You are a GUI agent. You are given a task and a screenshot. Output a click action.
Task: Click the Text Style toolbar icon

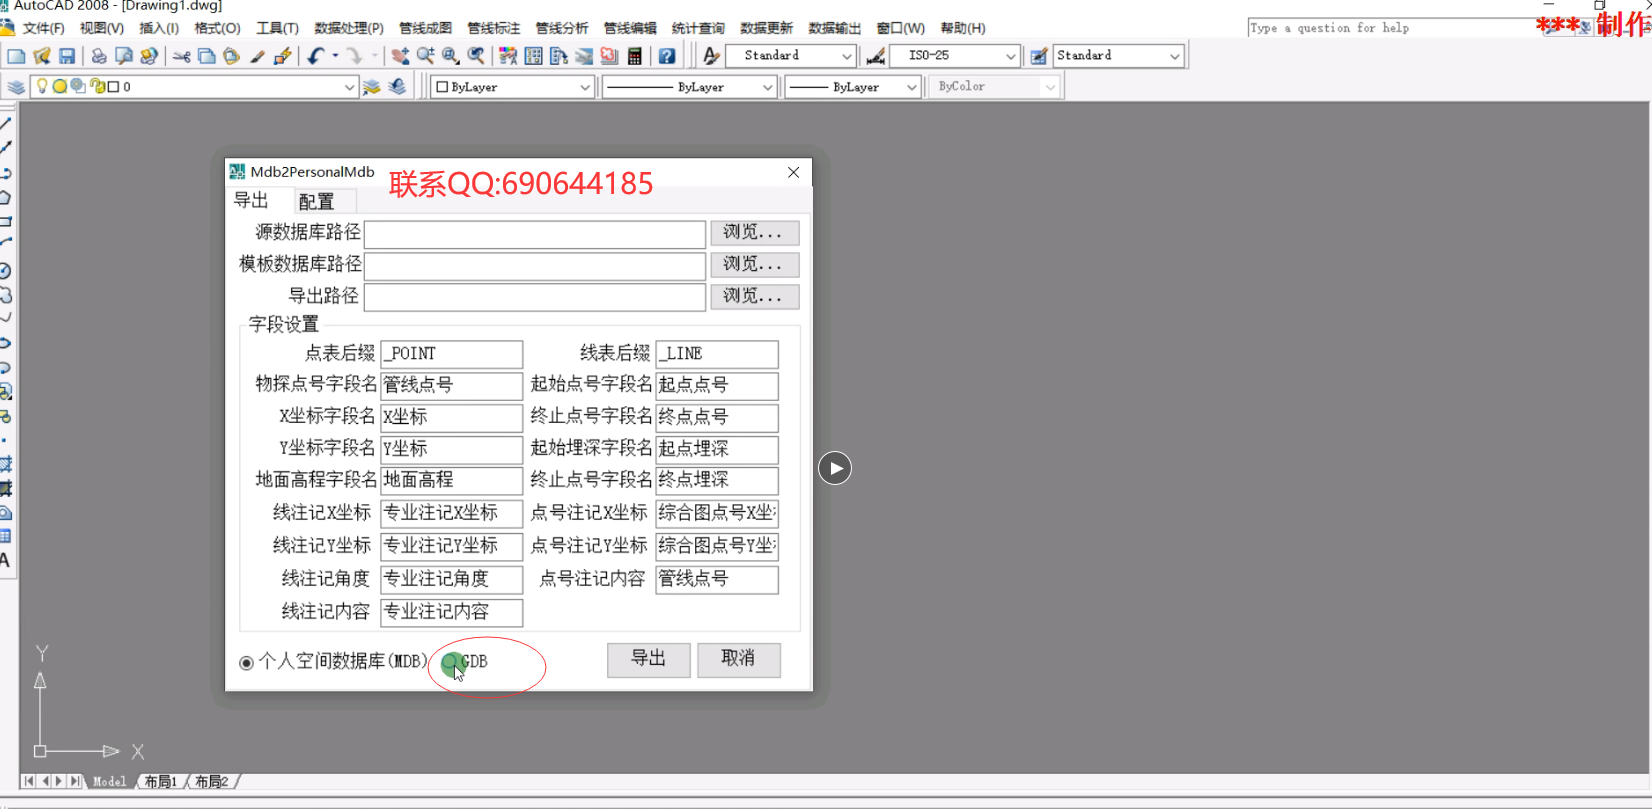pos(711,56)
